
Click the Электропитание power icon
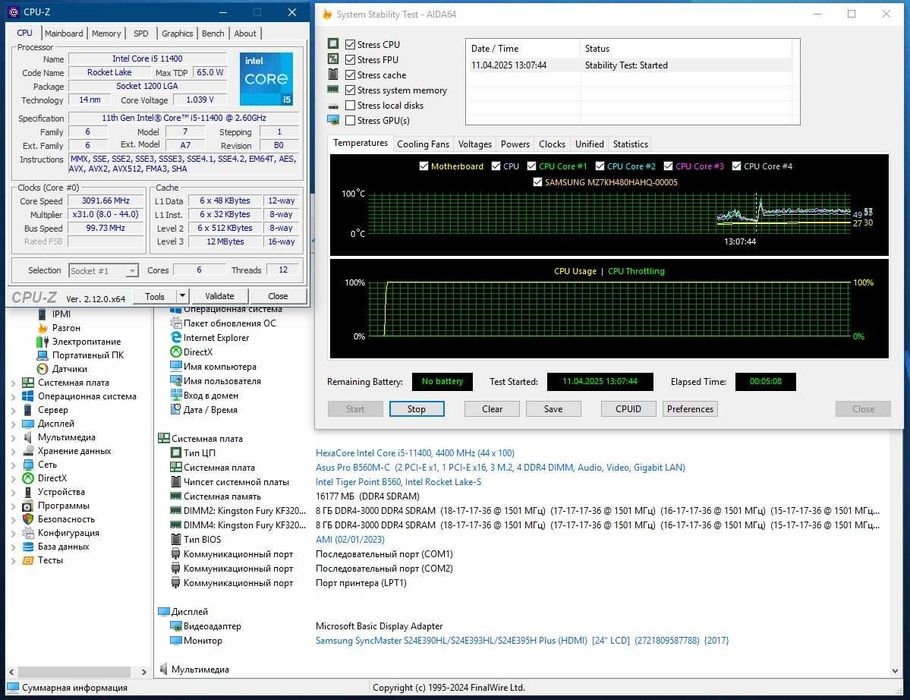coord(42,341)
